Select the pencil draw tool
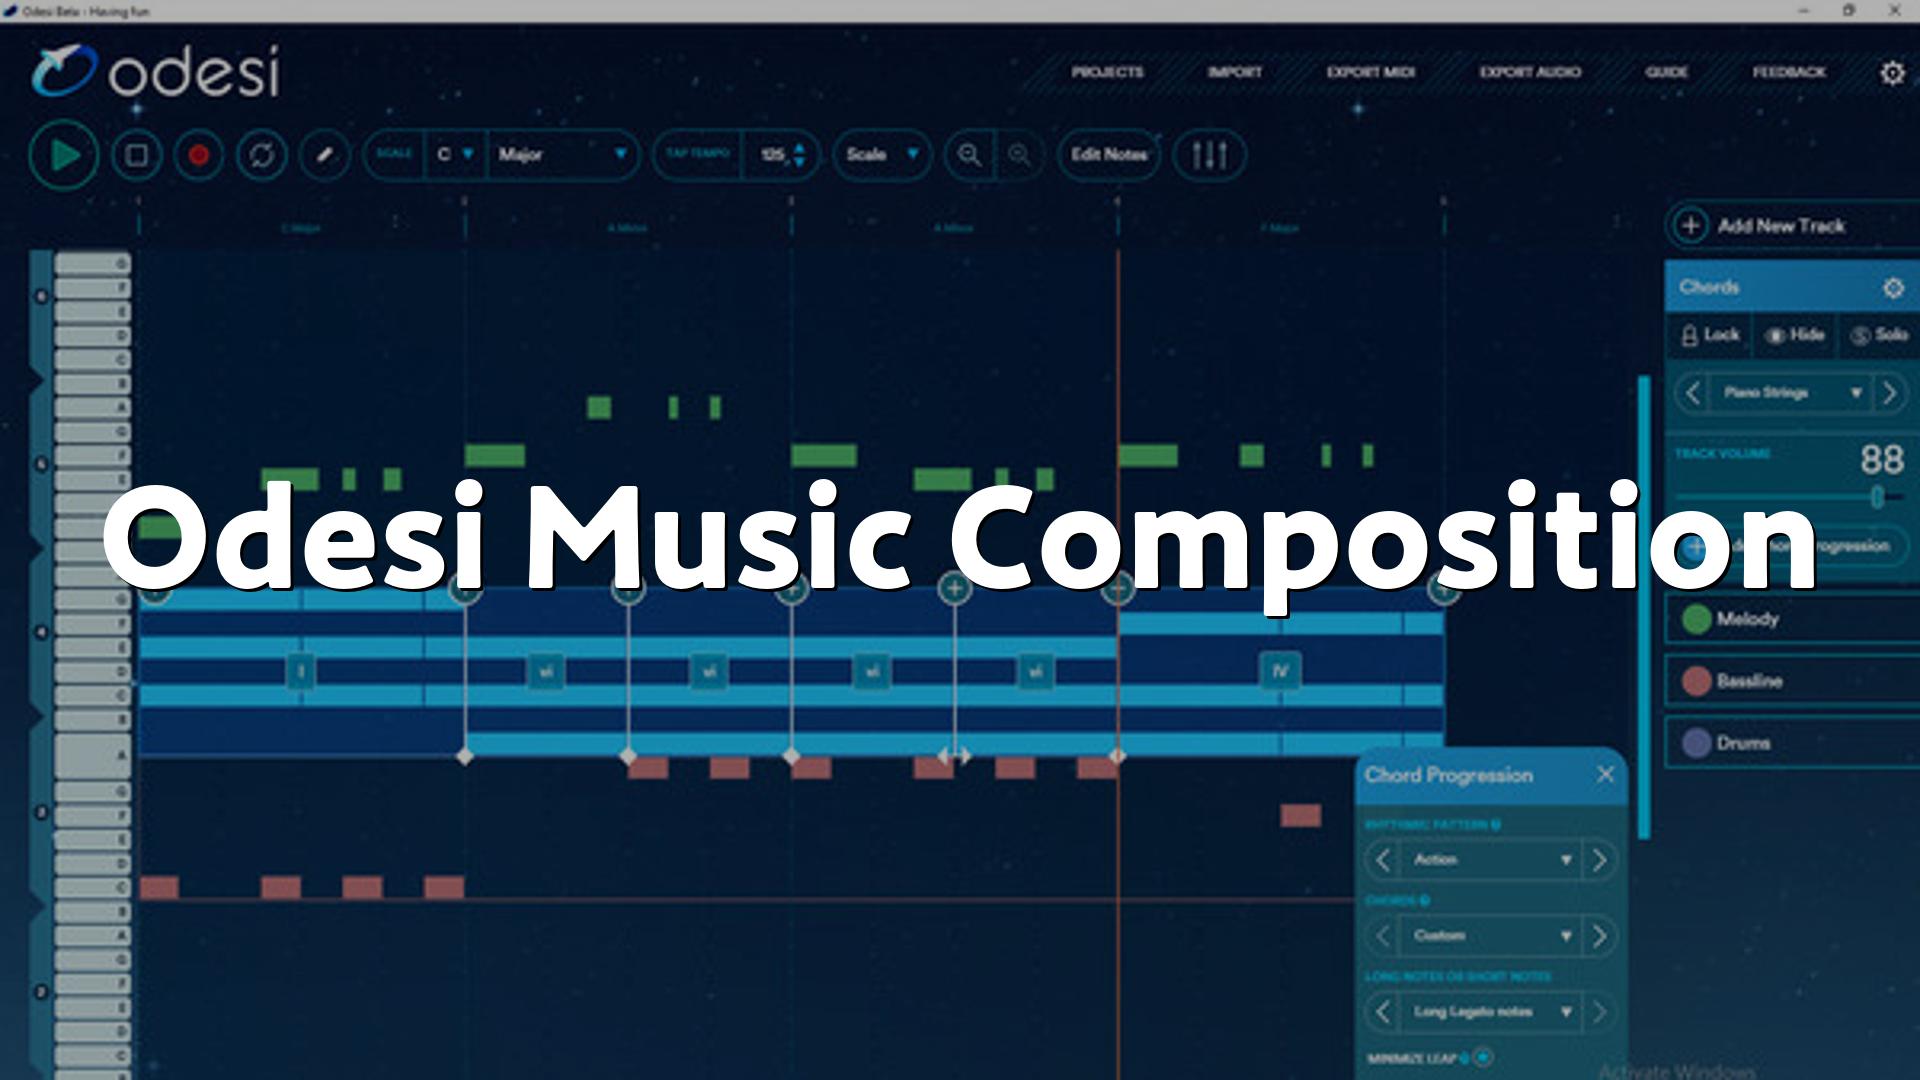Image resolution: width=1920 pixels, height=1080 pixels. pos(324,155)
